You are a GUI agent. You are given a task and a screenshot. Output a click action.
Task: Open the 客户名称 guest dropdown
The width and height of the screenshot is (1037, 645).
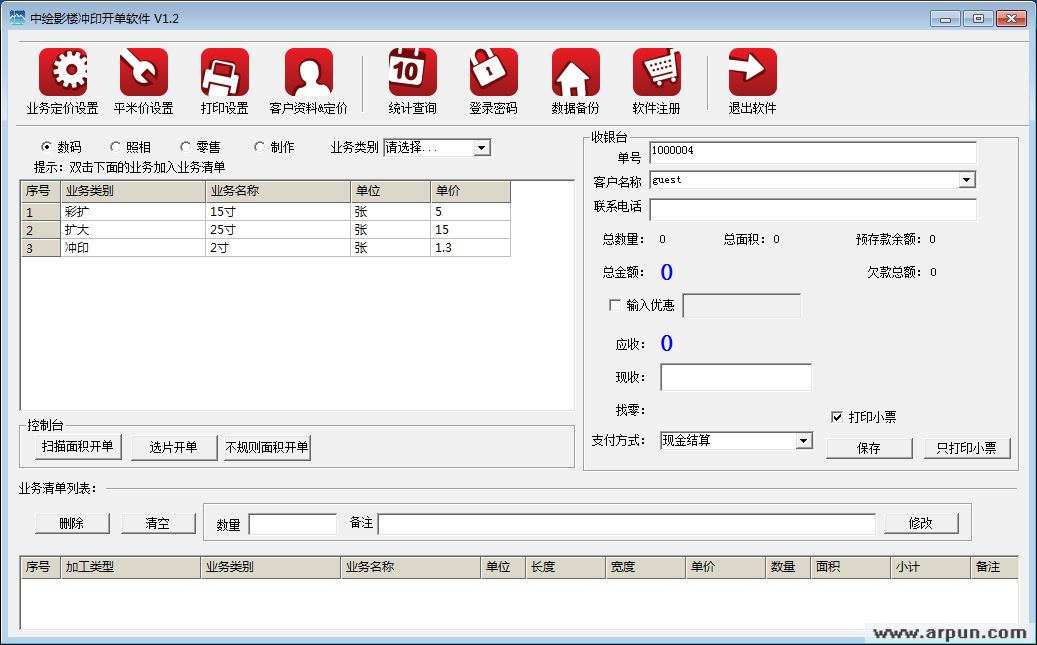[967, 180]
